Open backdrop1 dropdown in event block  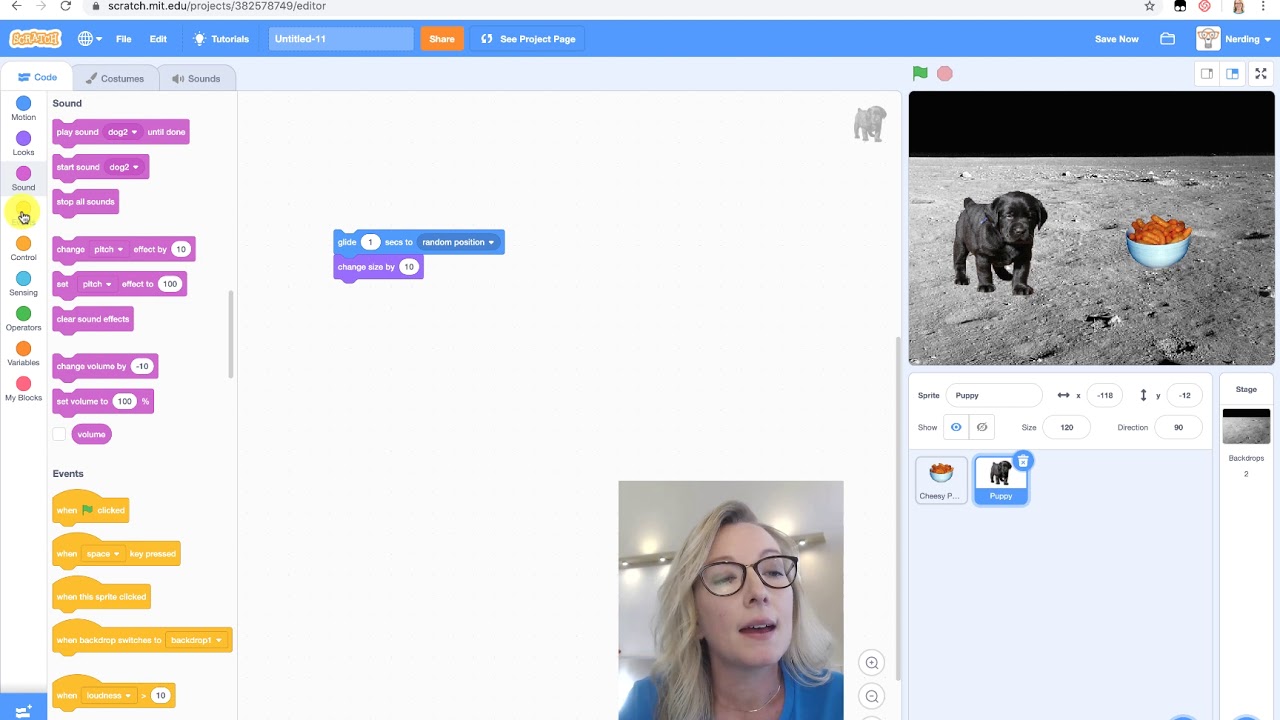click(195, 640)
